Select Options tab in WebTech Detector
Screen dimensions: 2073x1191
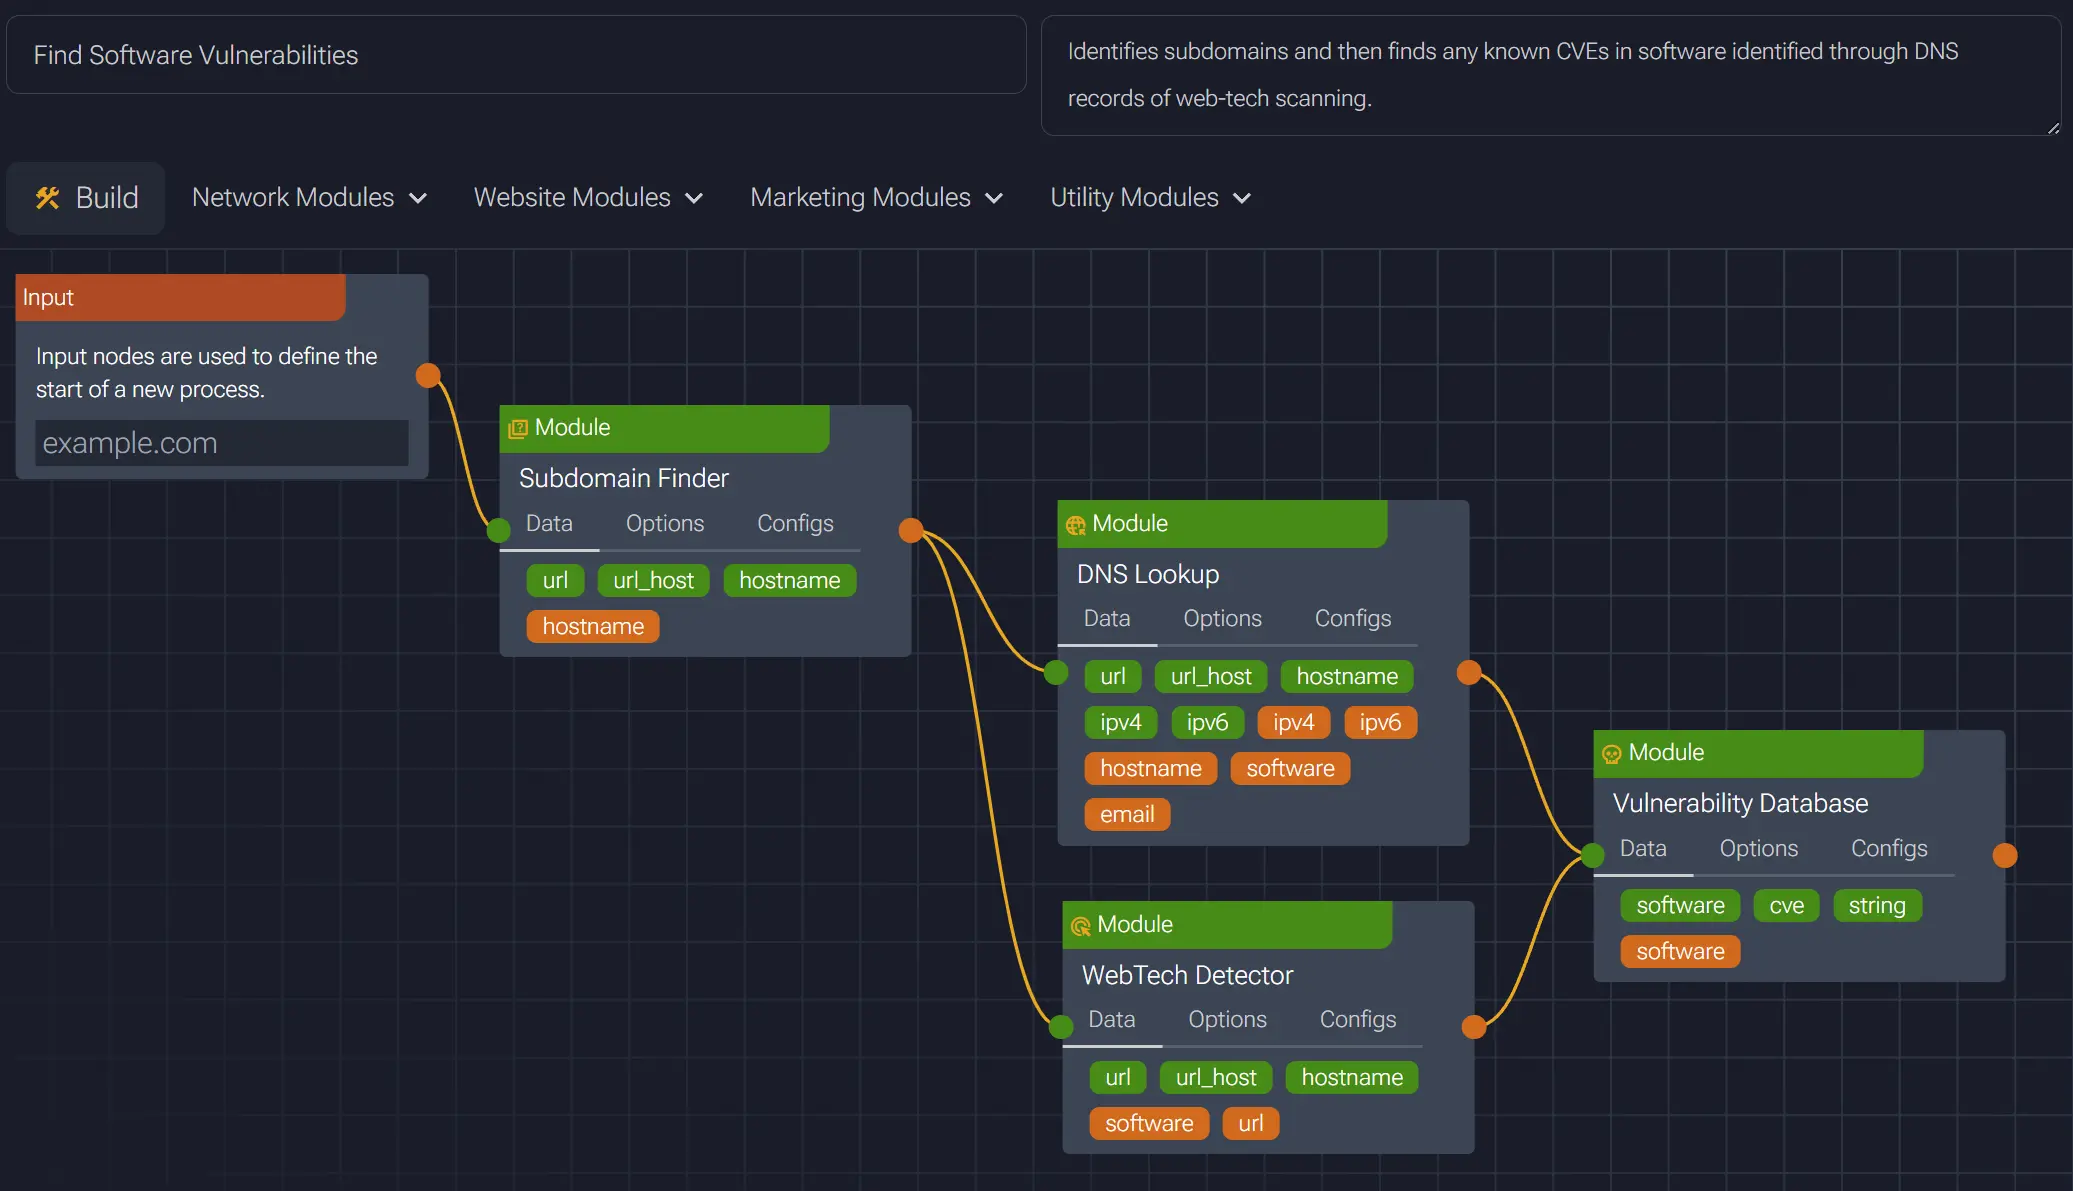(1227, 1019)
